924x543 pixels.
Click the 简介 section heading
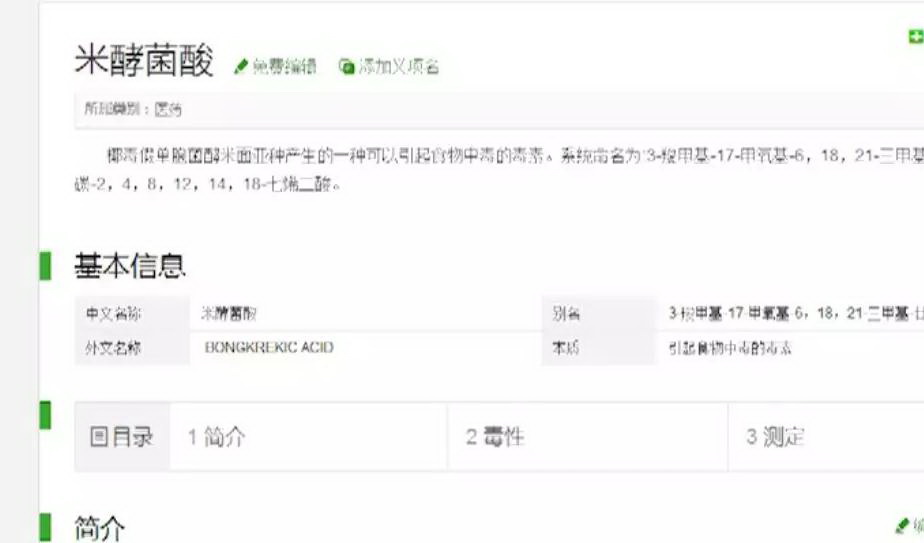tap(100, 528)
